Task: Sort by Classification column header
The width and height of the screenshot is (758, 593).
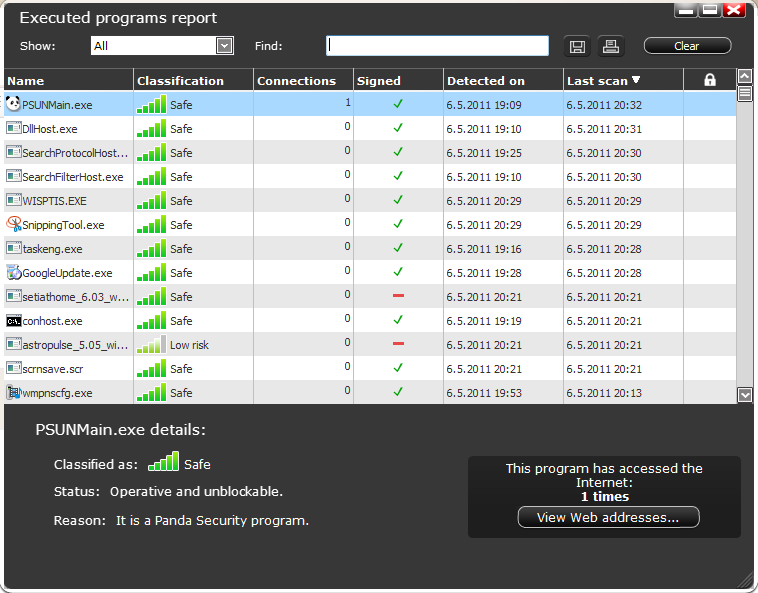Action: coord(193,81)
